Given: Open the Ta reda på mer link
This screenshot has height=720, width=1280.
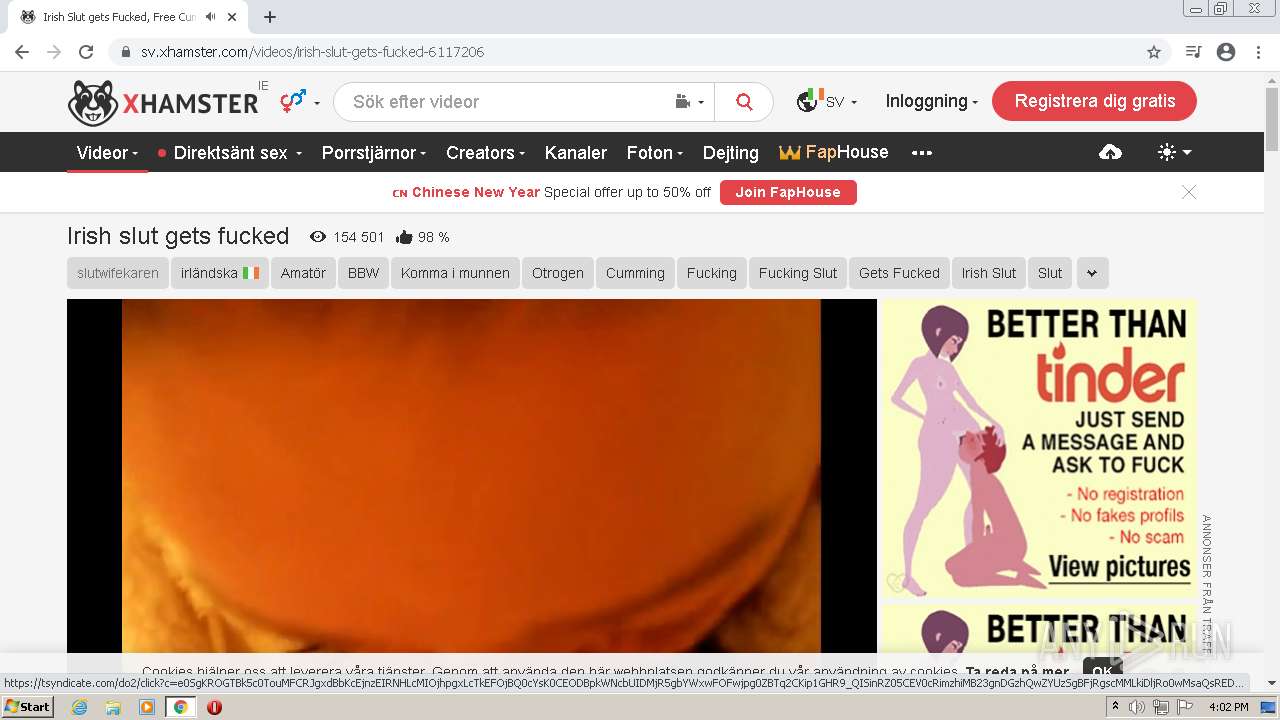Looking at the screenshot, I should coord(1017,672).
